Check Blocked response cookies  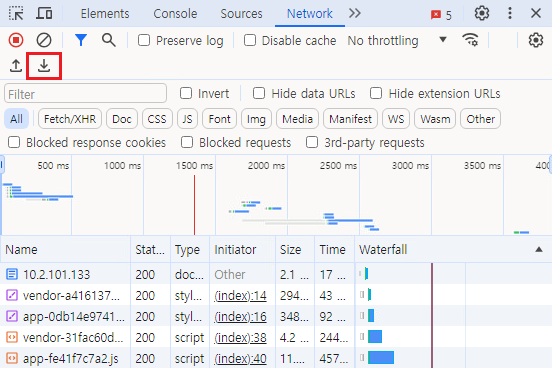[x=14, y=142]
